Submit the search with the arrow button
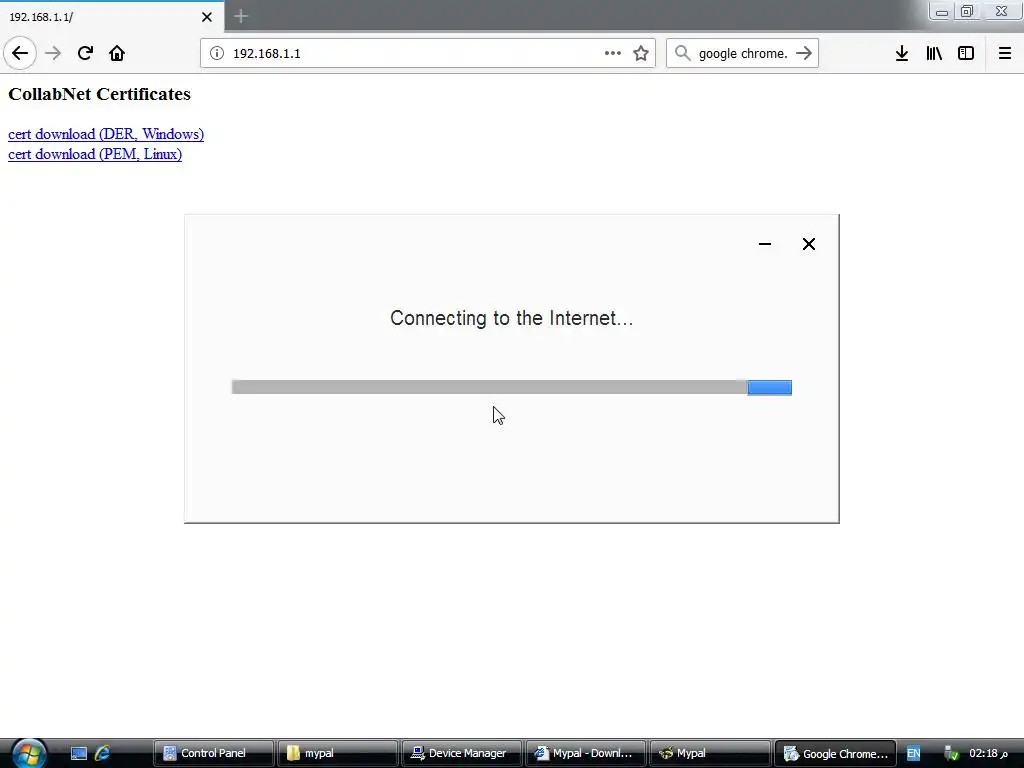The height and width of the screenshot is (768, 1024). click(x=804, y=53)
